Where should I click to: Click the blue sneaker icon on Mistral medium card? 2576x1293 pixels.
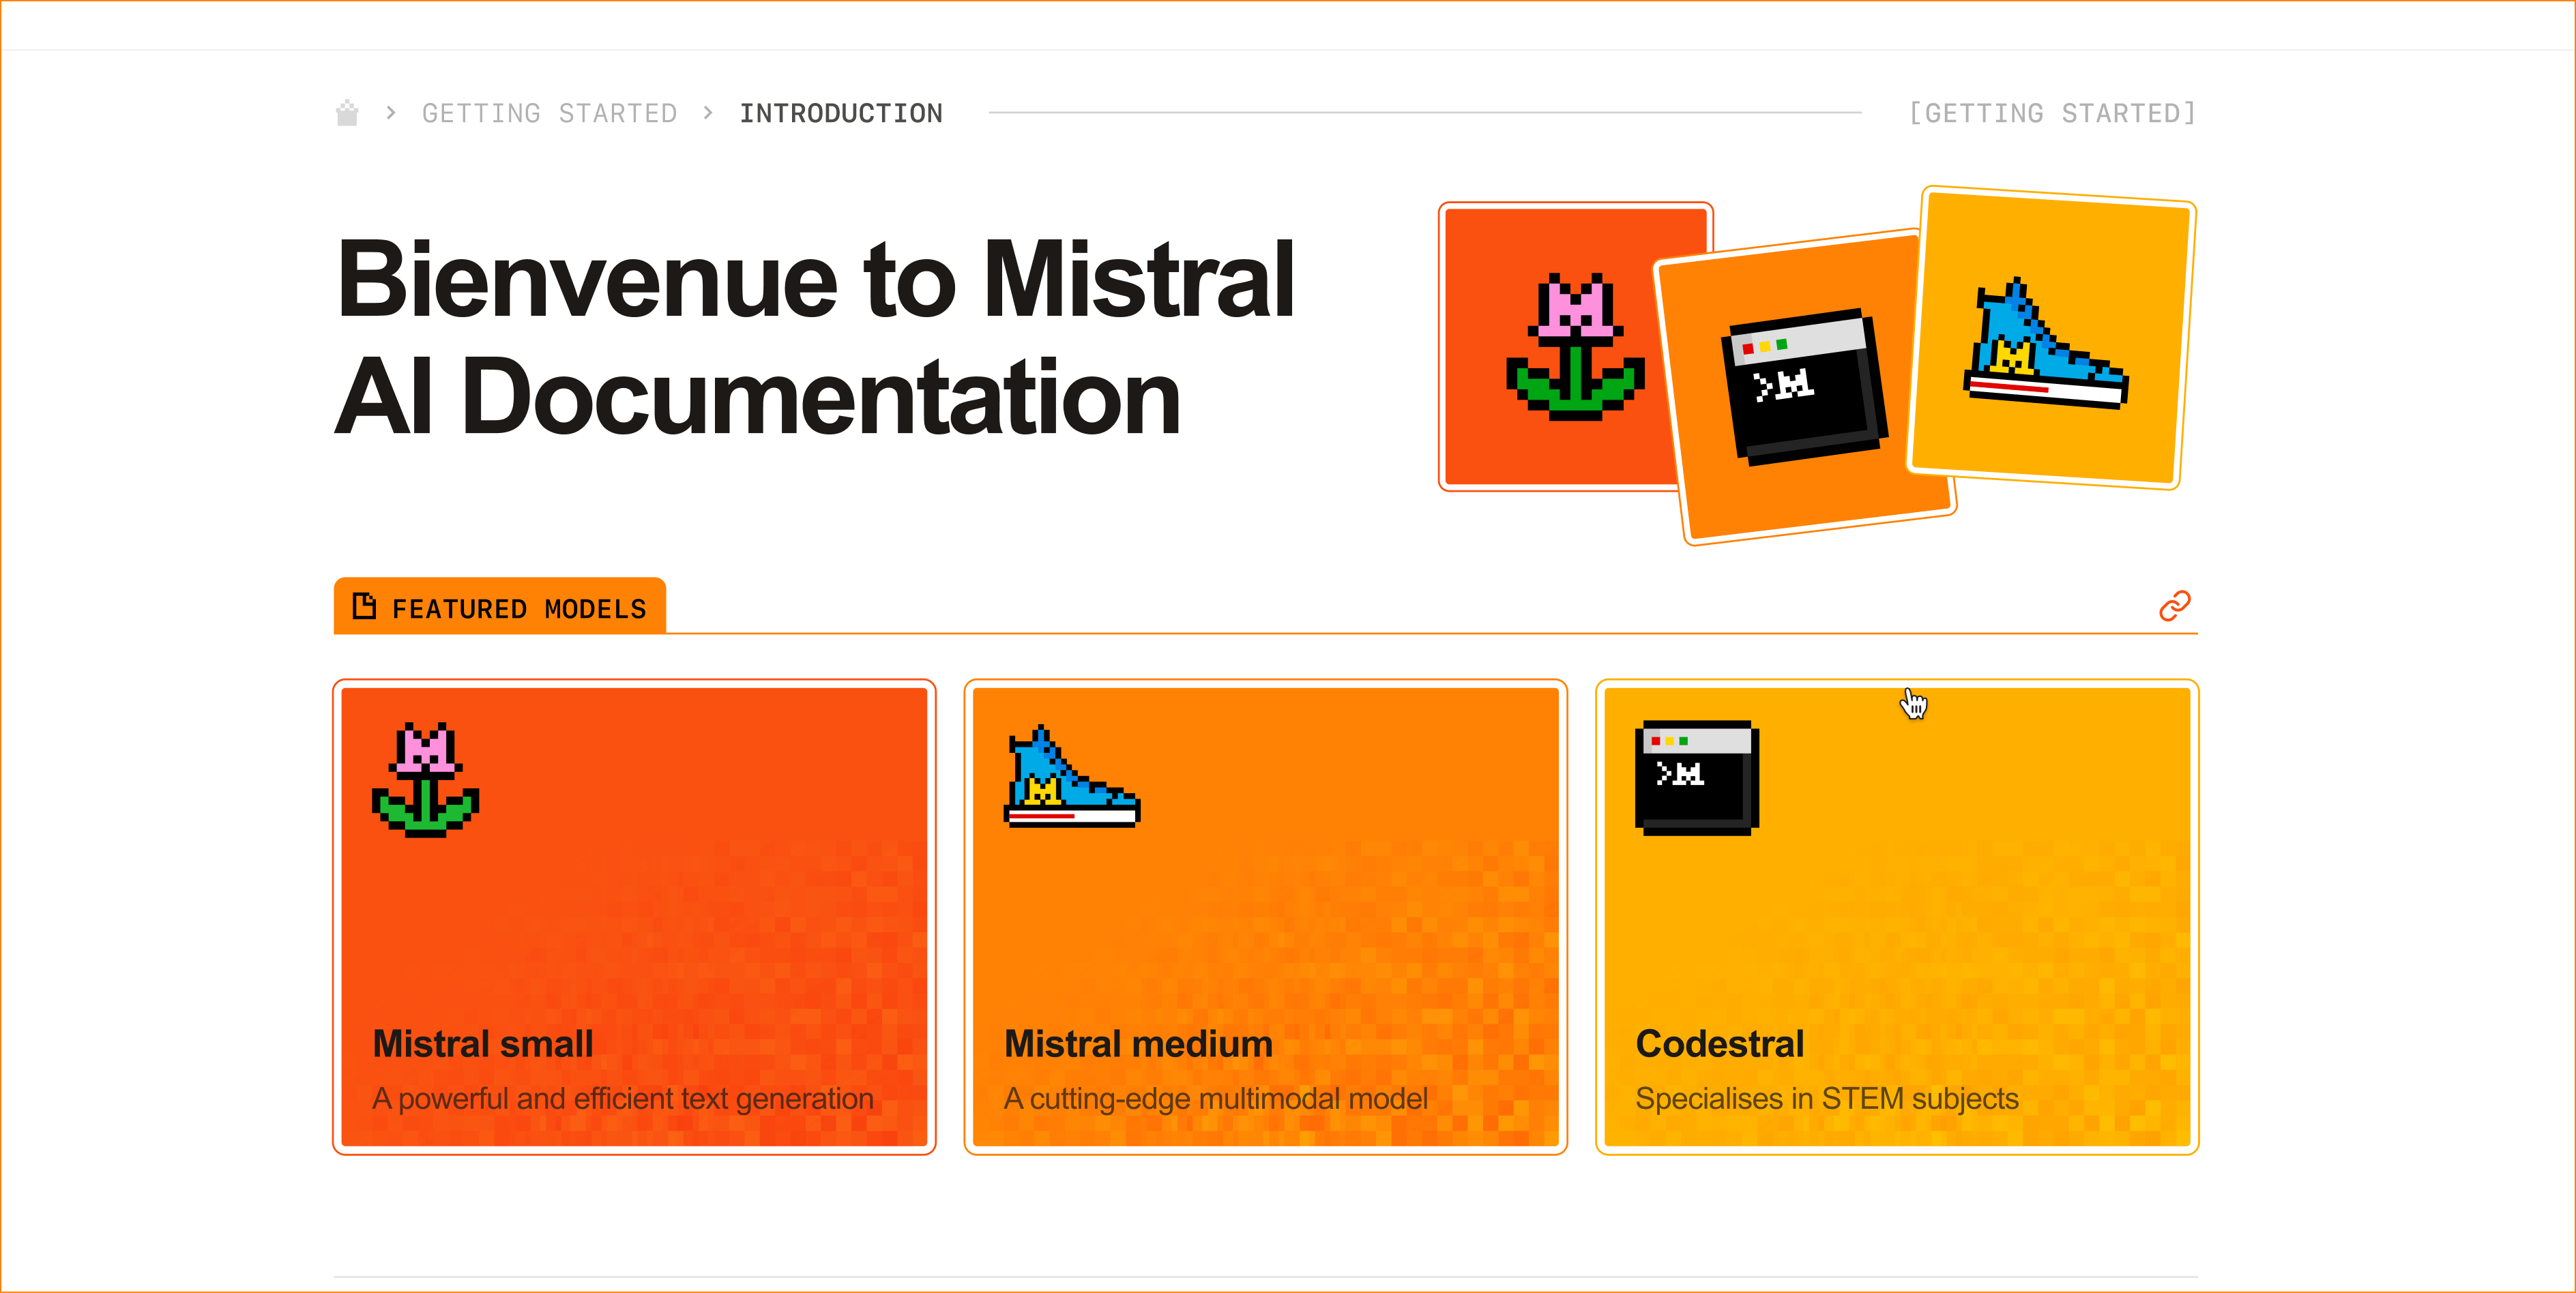1072,777
